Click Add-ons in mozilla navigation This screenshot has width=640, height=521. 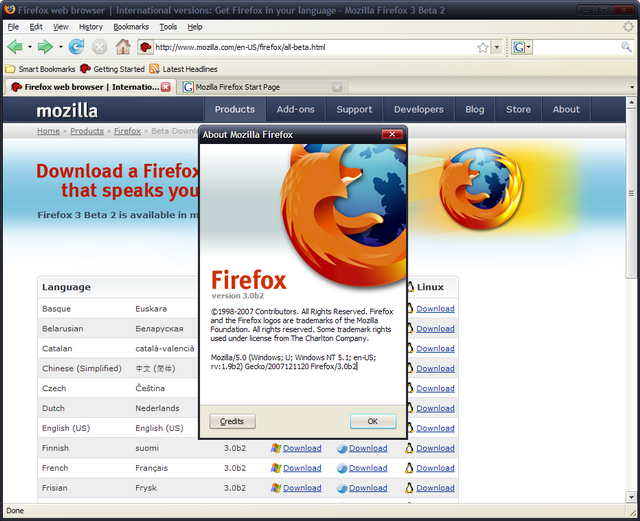coord(296,109)
